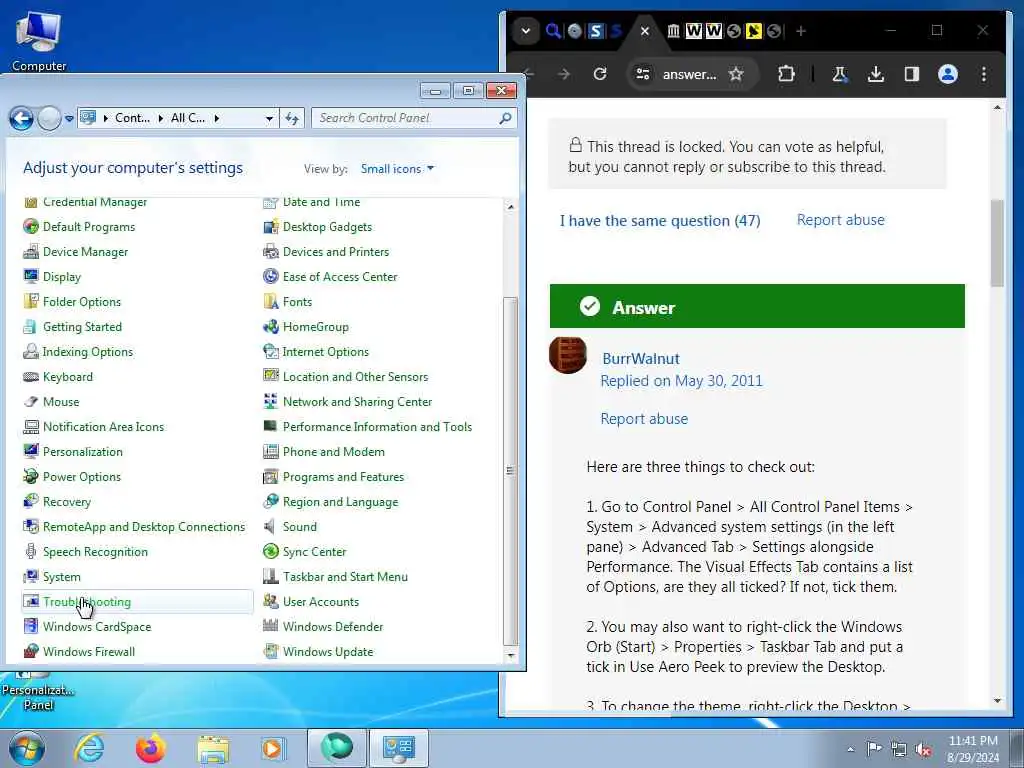Click the Chrome extensions puzzle icon
1024x768 pixels.
coord(786,74)
